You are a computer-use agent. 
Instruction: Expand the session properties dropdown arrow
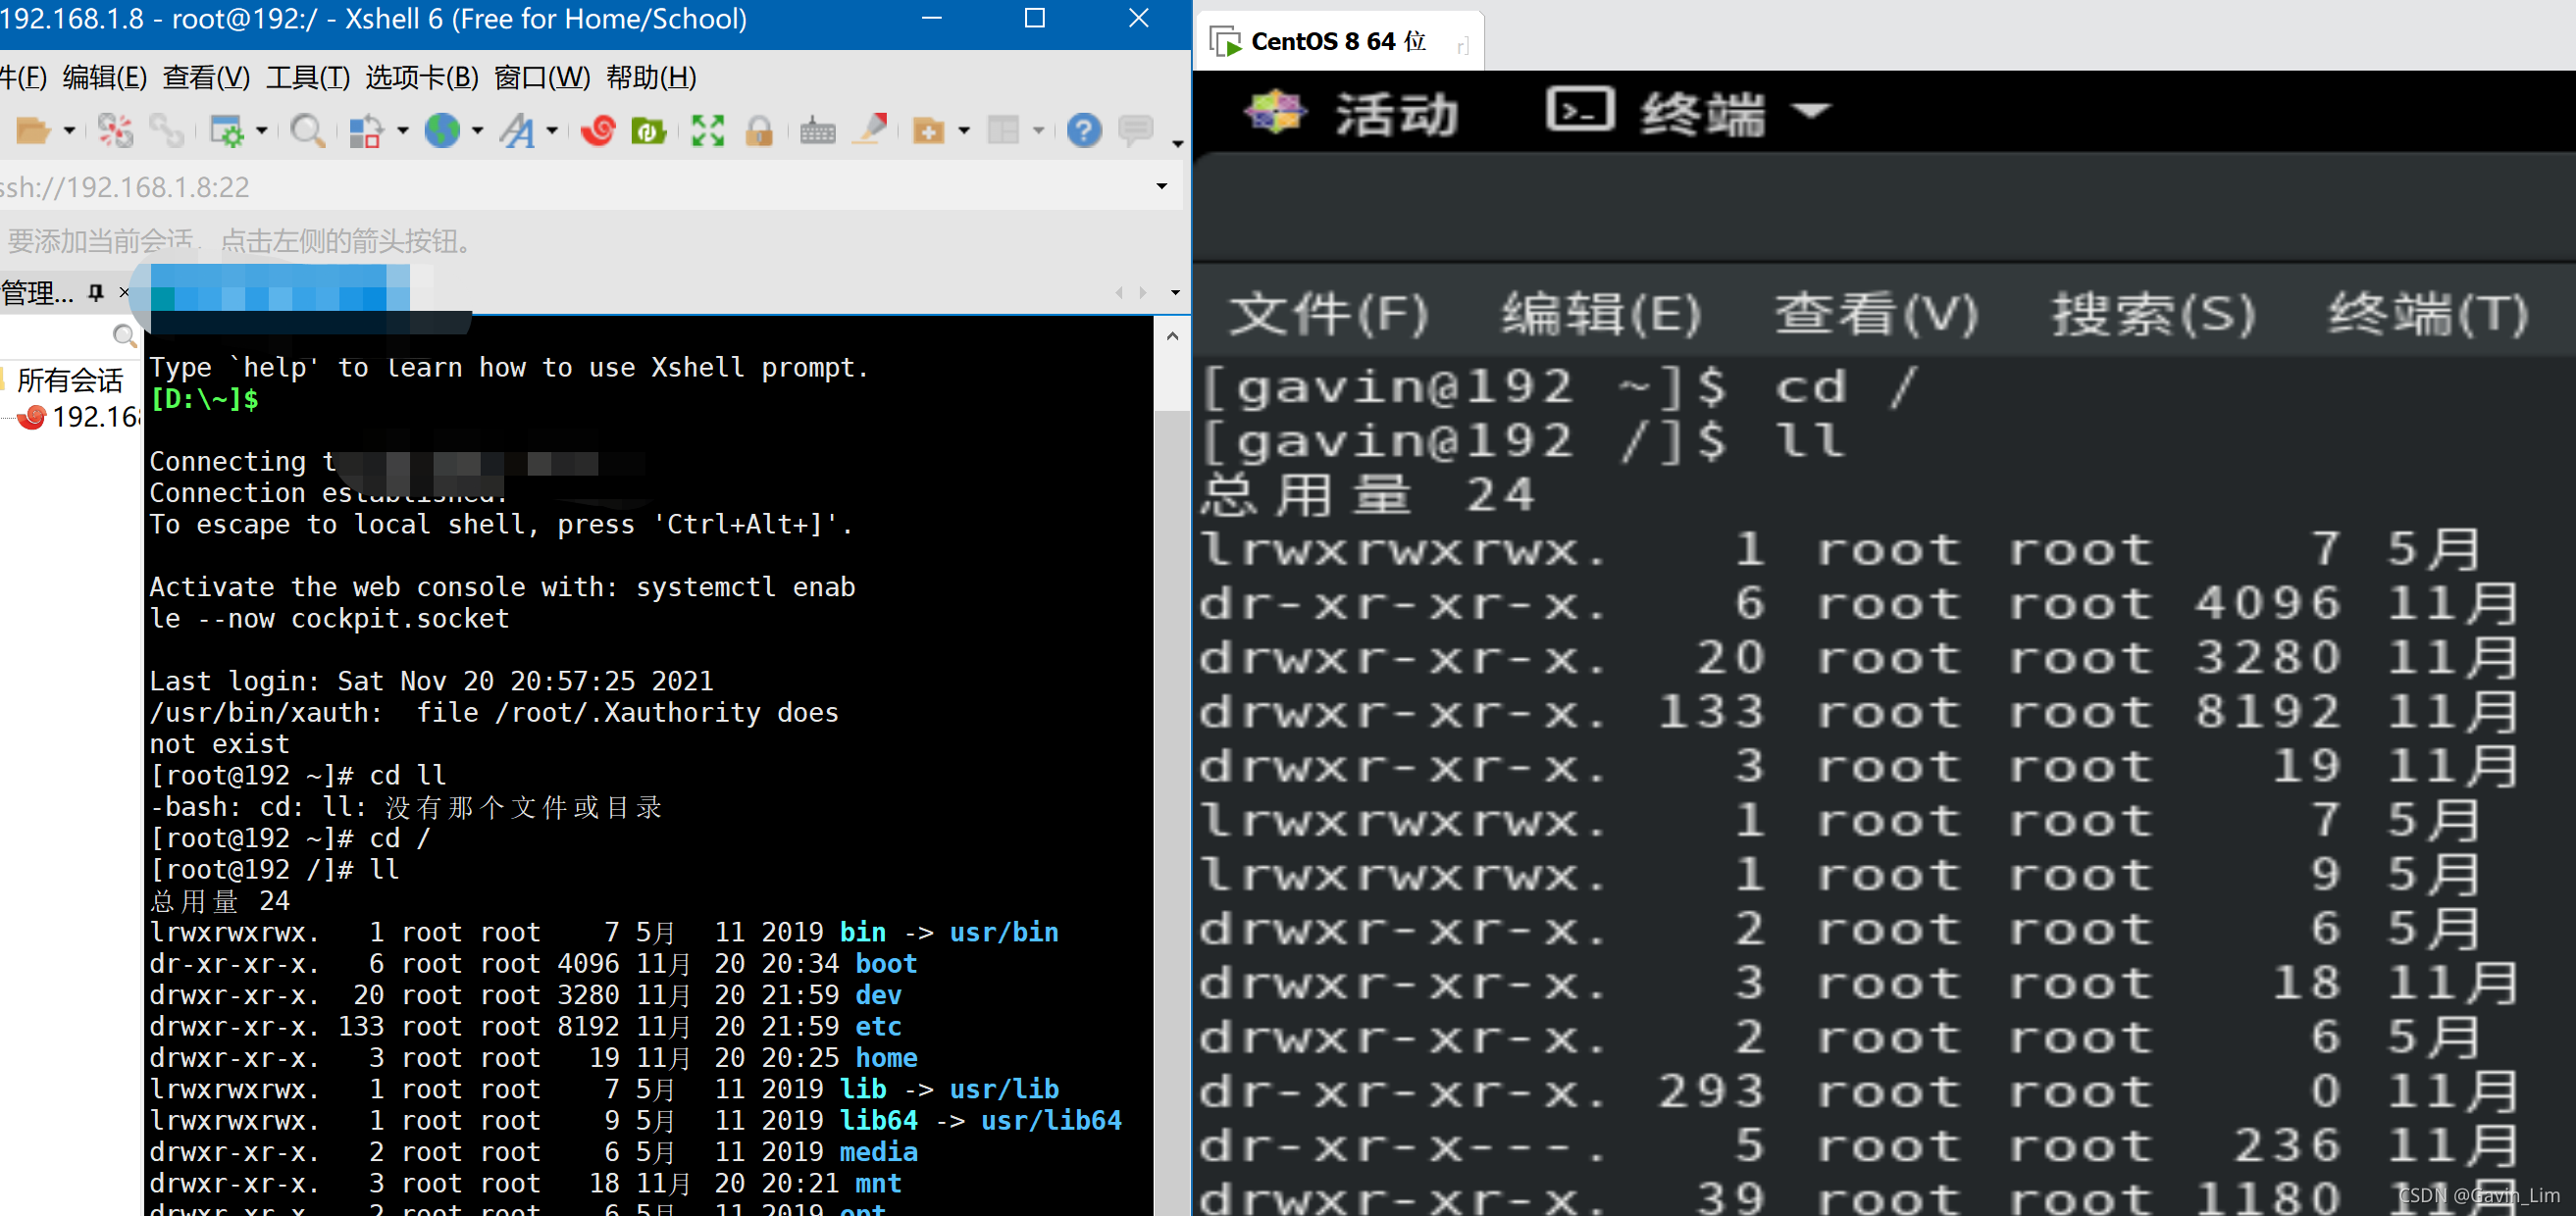click(x=262, y=131)
